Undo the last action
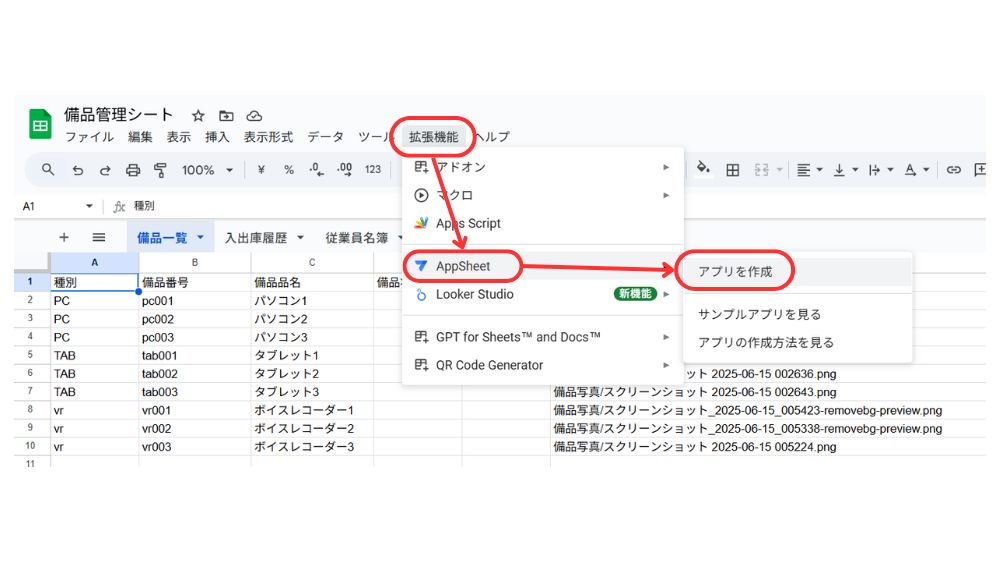The width and height of the screenshot is (1000, 562). 77,170
